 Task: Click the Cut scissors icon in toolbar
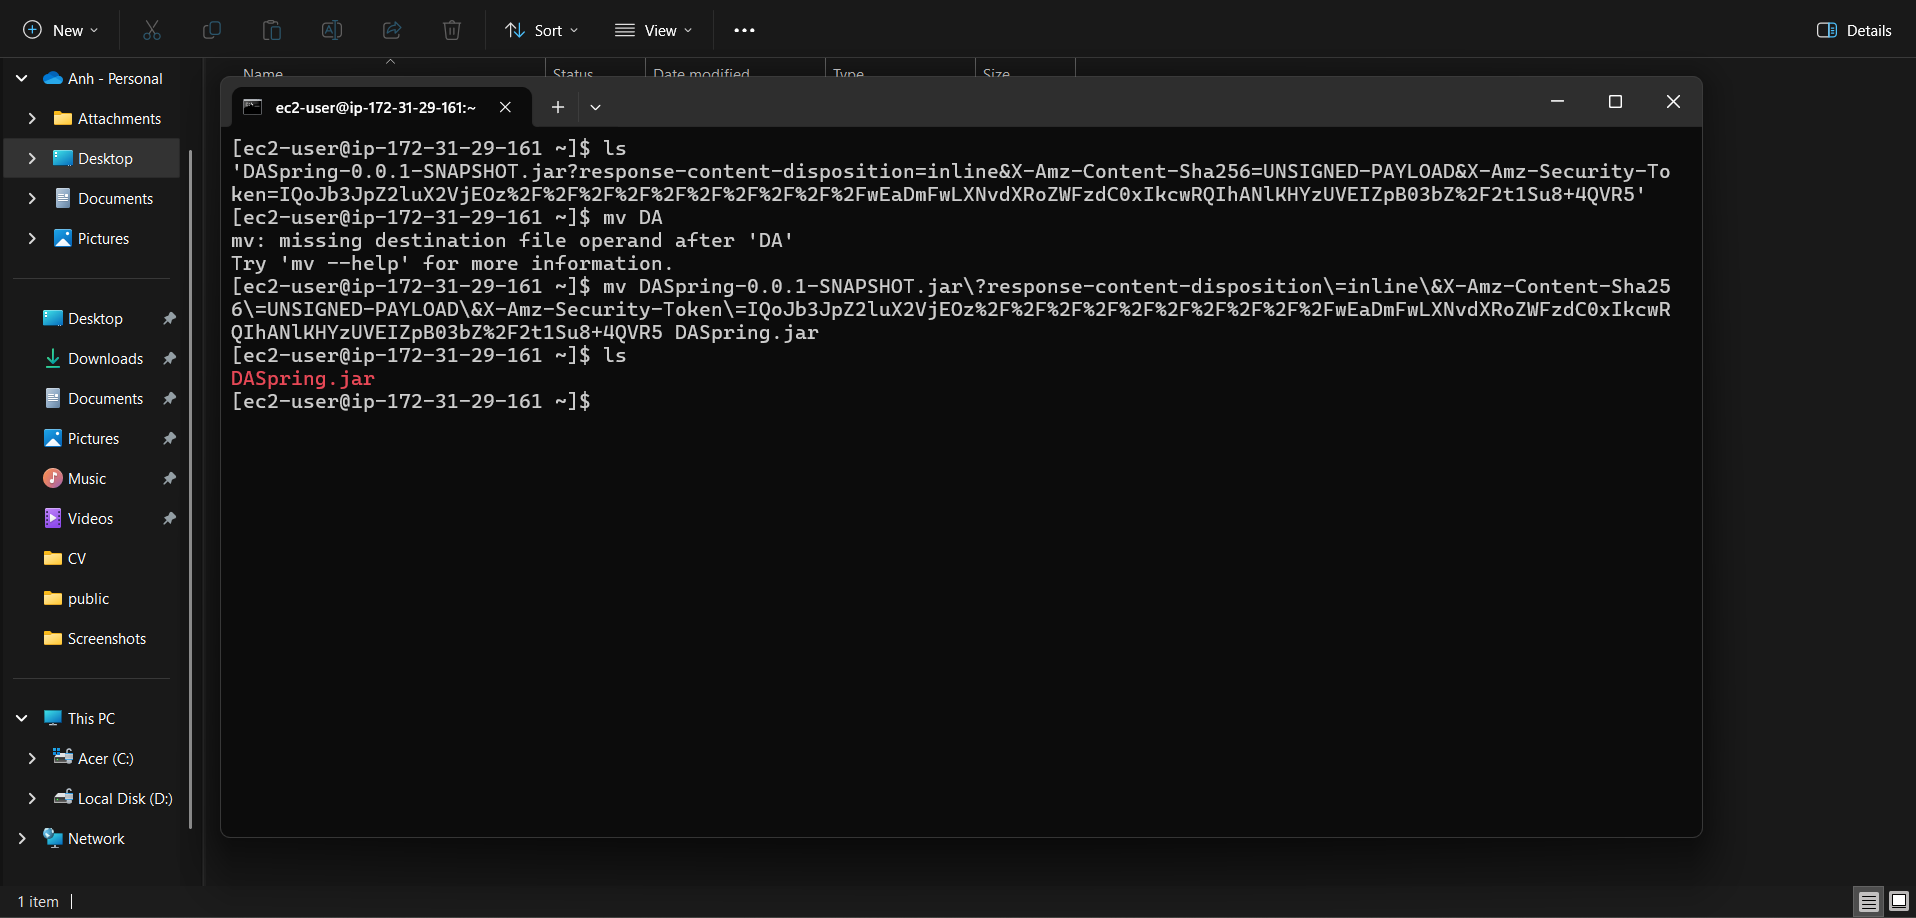point(152,30)
